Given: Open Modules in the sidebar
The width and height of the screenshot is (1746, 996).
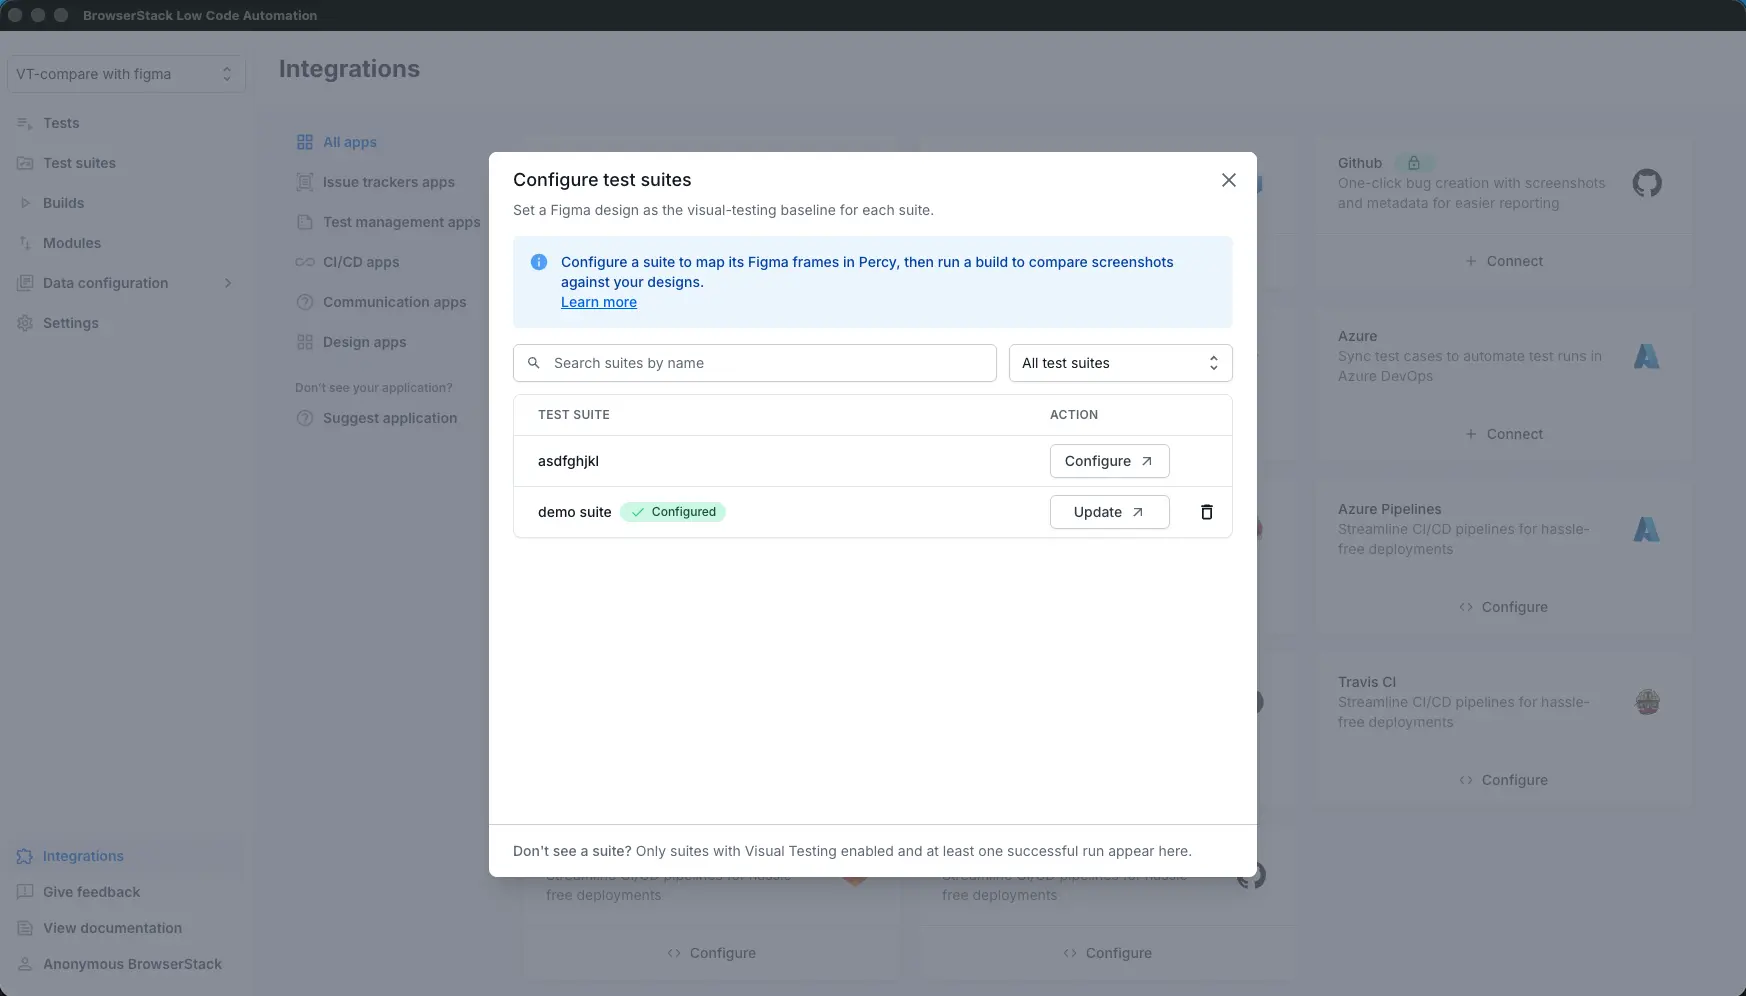Looking at the screenshot, I should pos(72,243).
